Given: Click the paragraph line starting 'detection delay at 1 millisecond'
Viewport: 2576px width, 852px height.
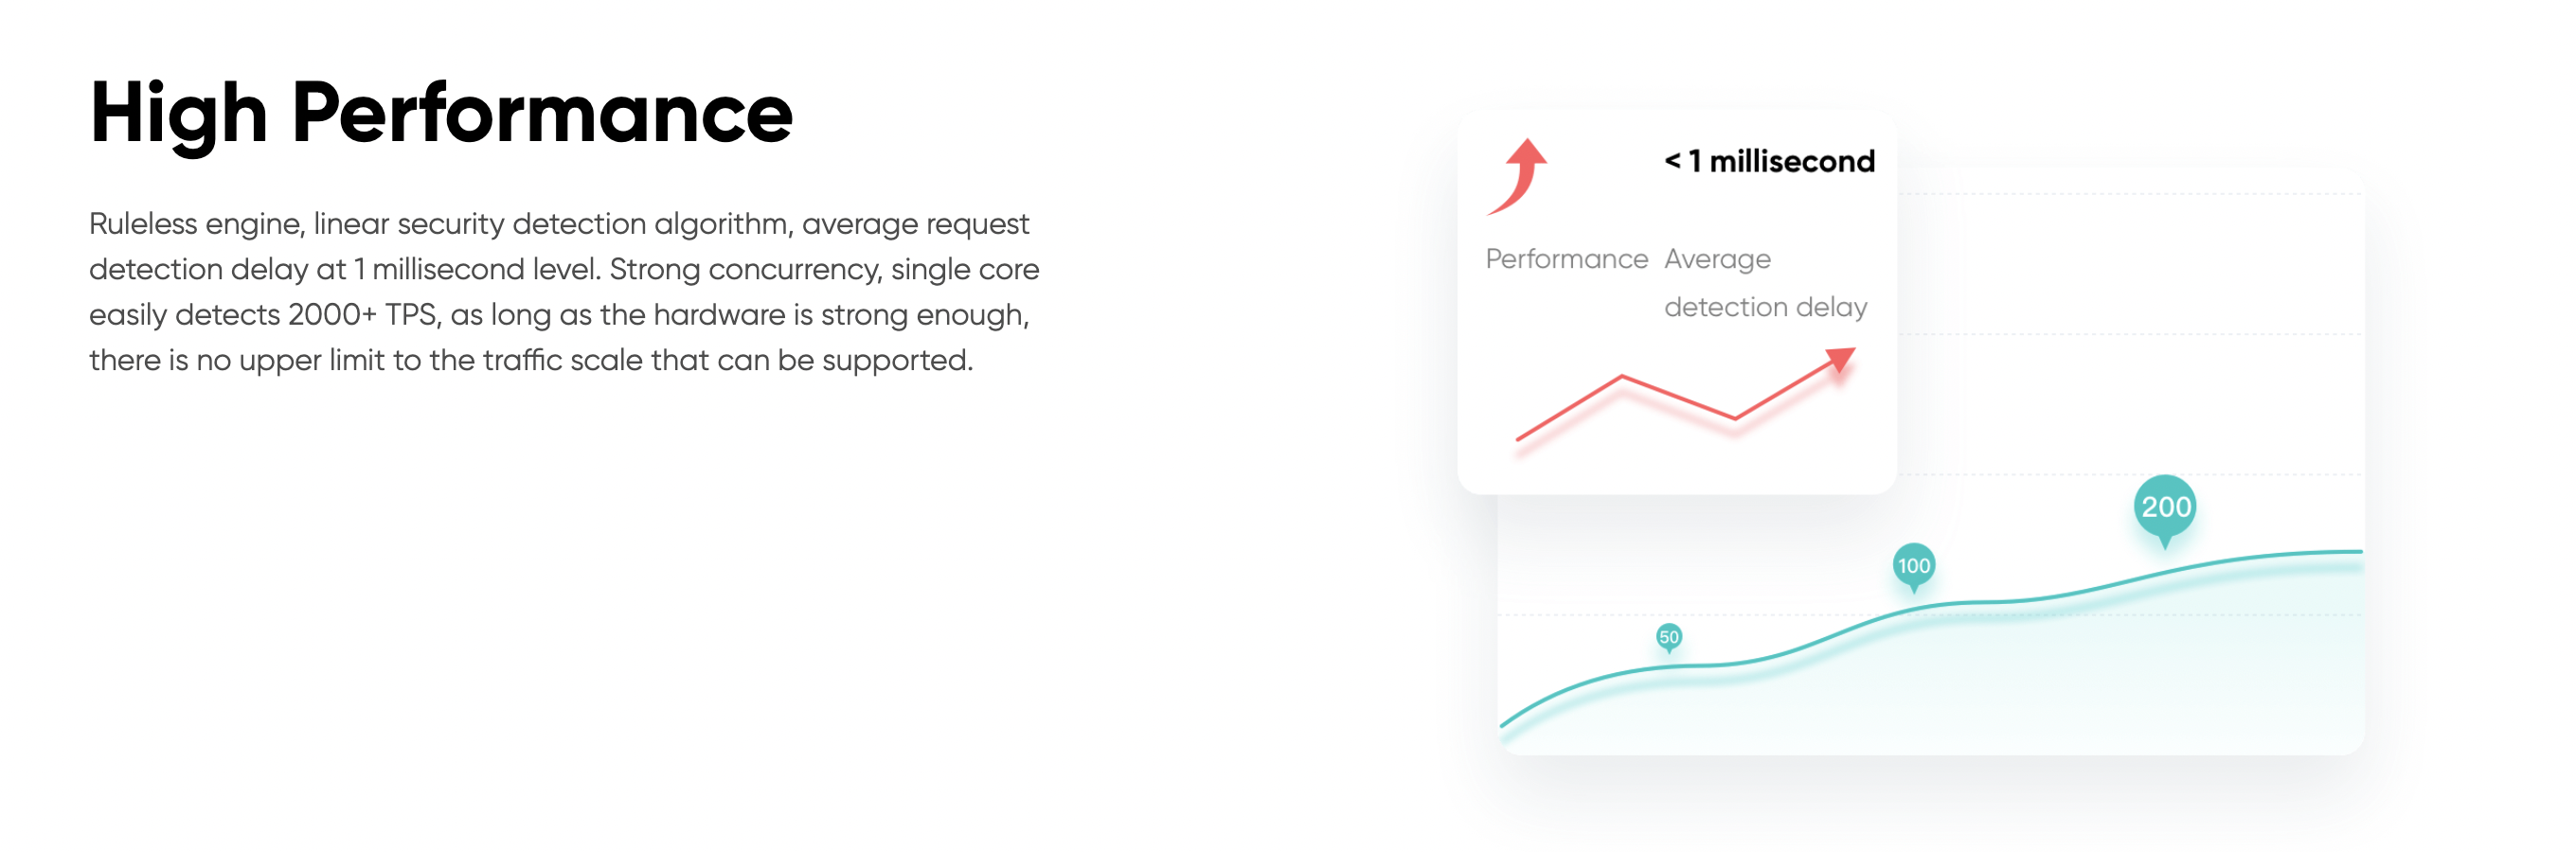Looking at the screenshot, I should [564, 270].
